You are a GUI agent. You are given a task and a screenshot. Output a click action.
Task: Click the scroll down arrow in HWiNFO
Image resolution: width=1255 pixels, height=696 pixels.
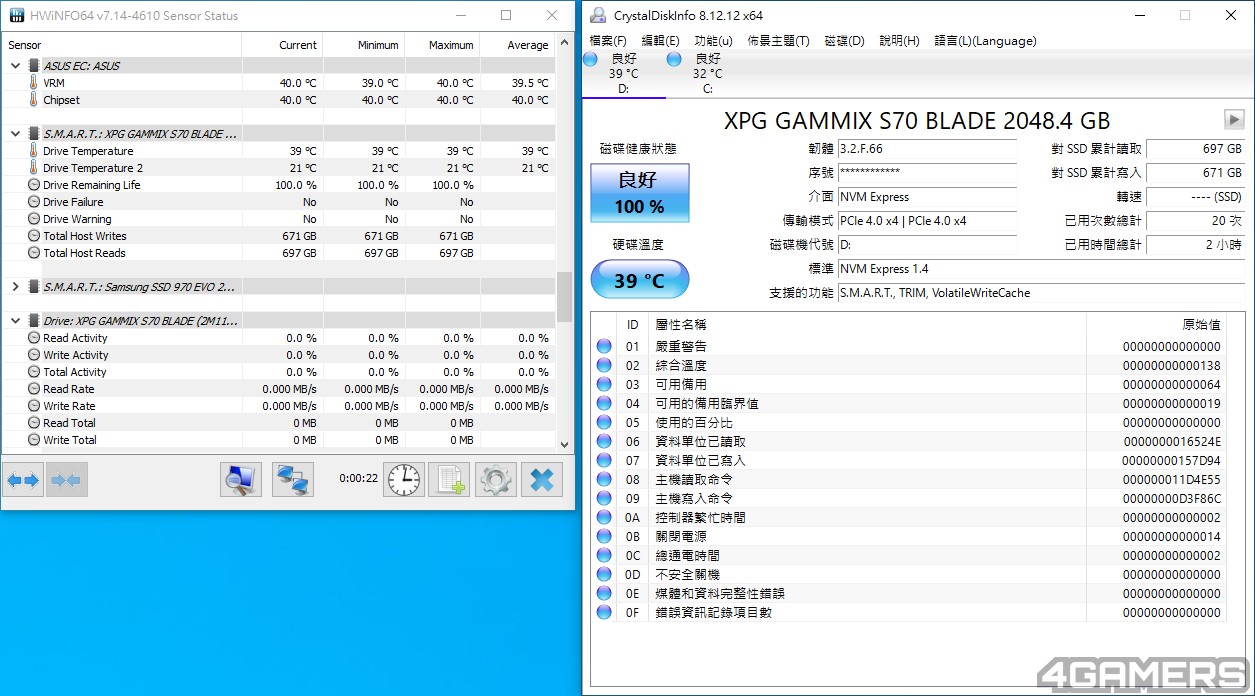(x=564, y=443)
